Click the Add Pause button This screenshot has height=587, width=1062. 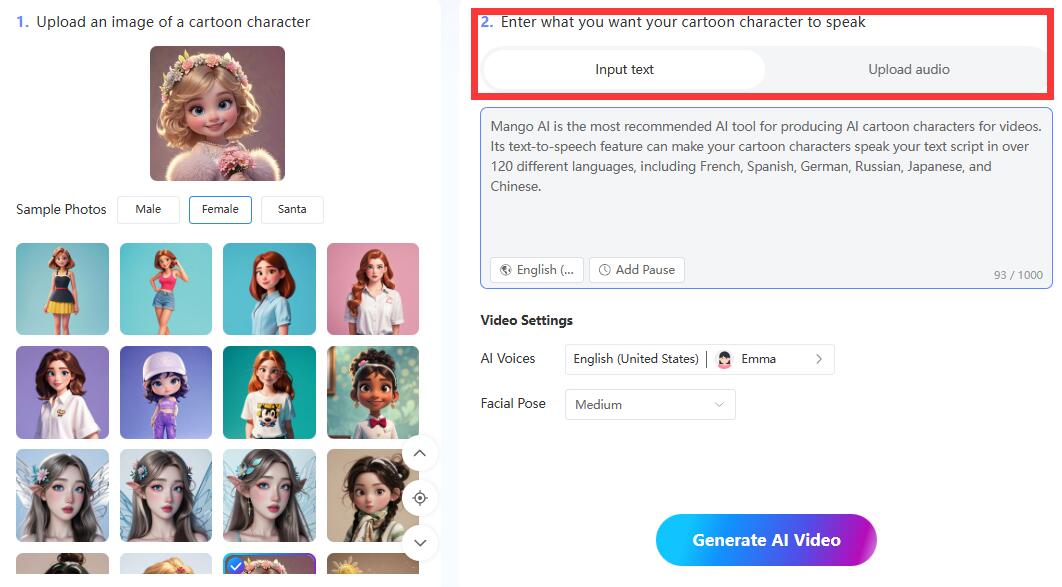[x=637, y=270]
